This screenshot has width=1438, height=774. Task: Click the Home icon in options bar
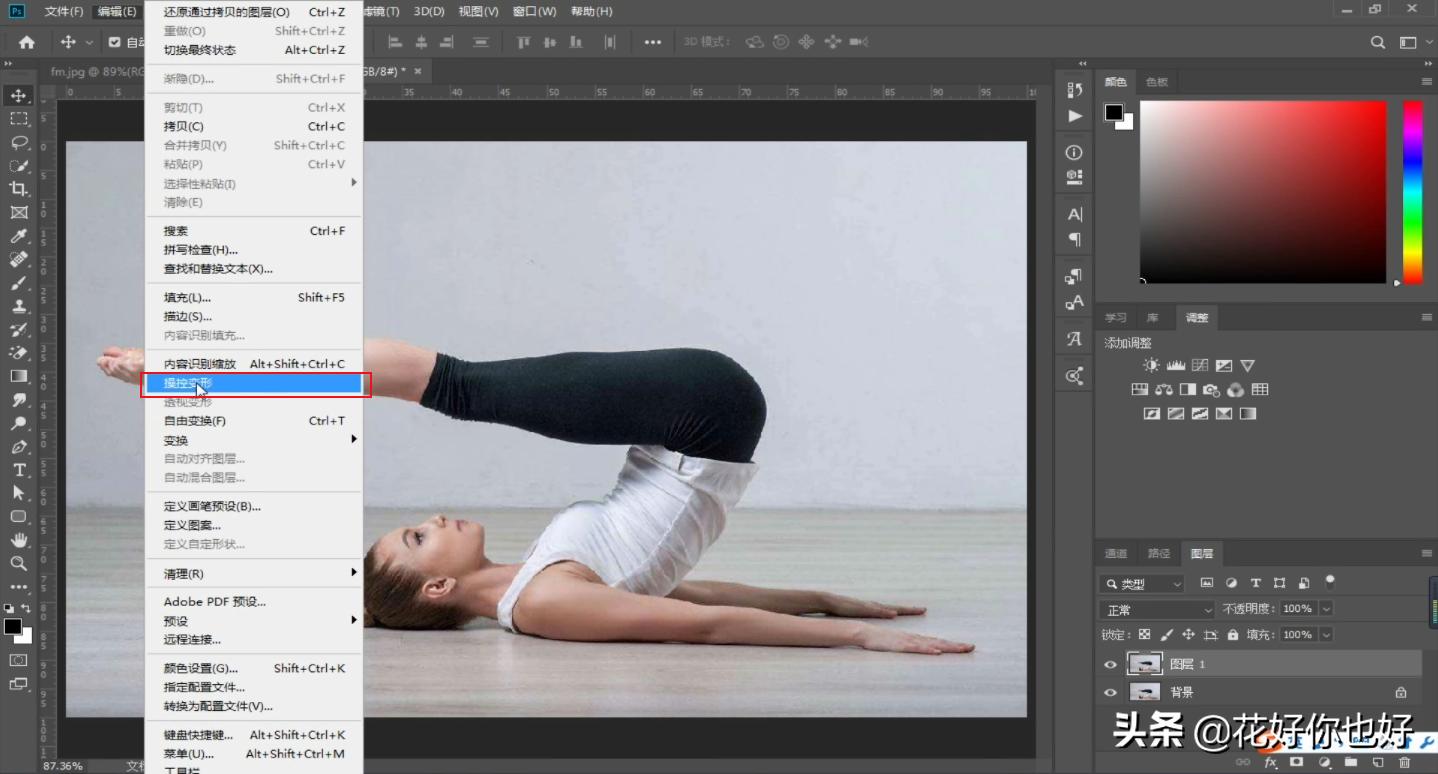click(27, 42)
